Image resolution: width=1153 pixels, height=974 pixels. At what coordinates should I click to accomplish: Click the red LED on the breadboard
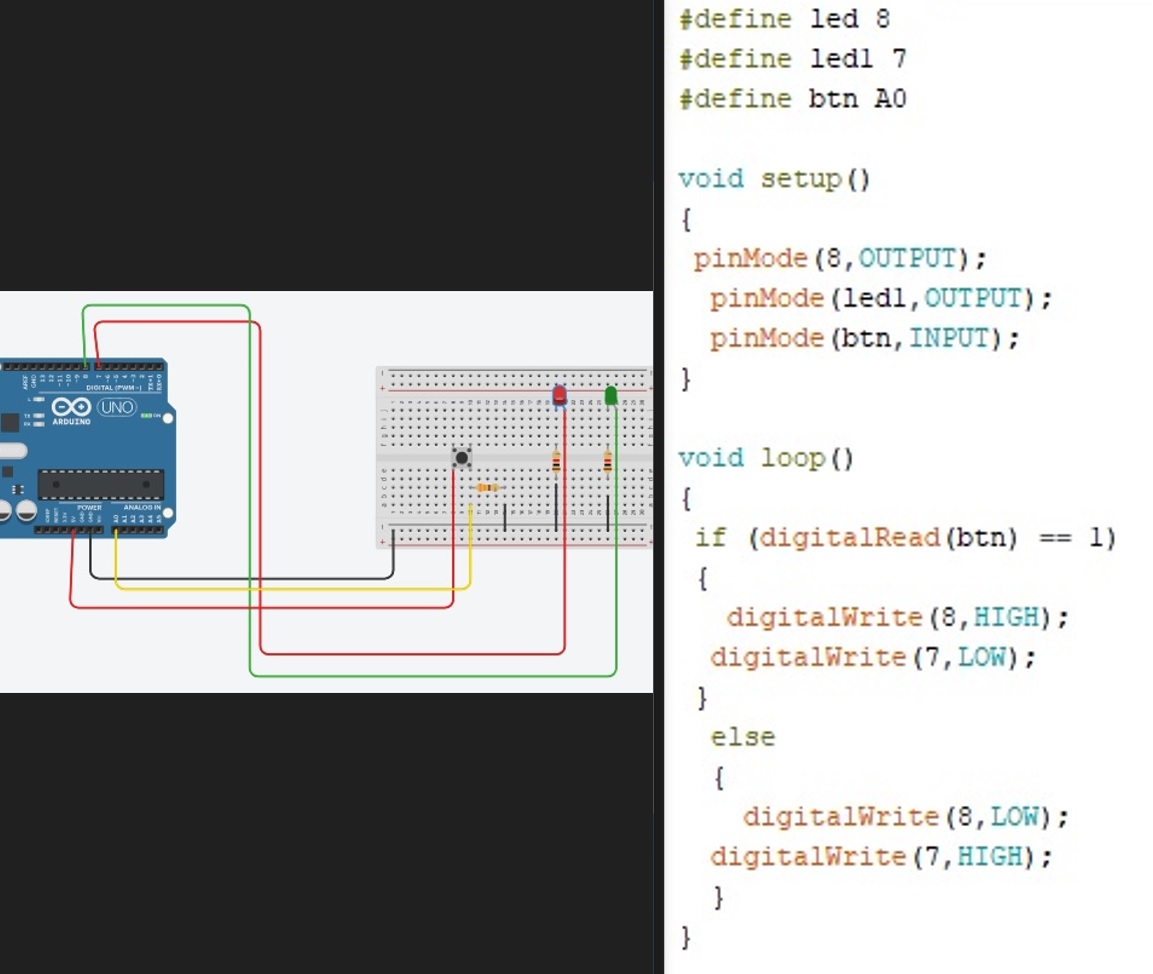(x=559, y=397)
